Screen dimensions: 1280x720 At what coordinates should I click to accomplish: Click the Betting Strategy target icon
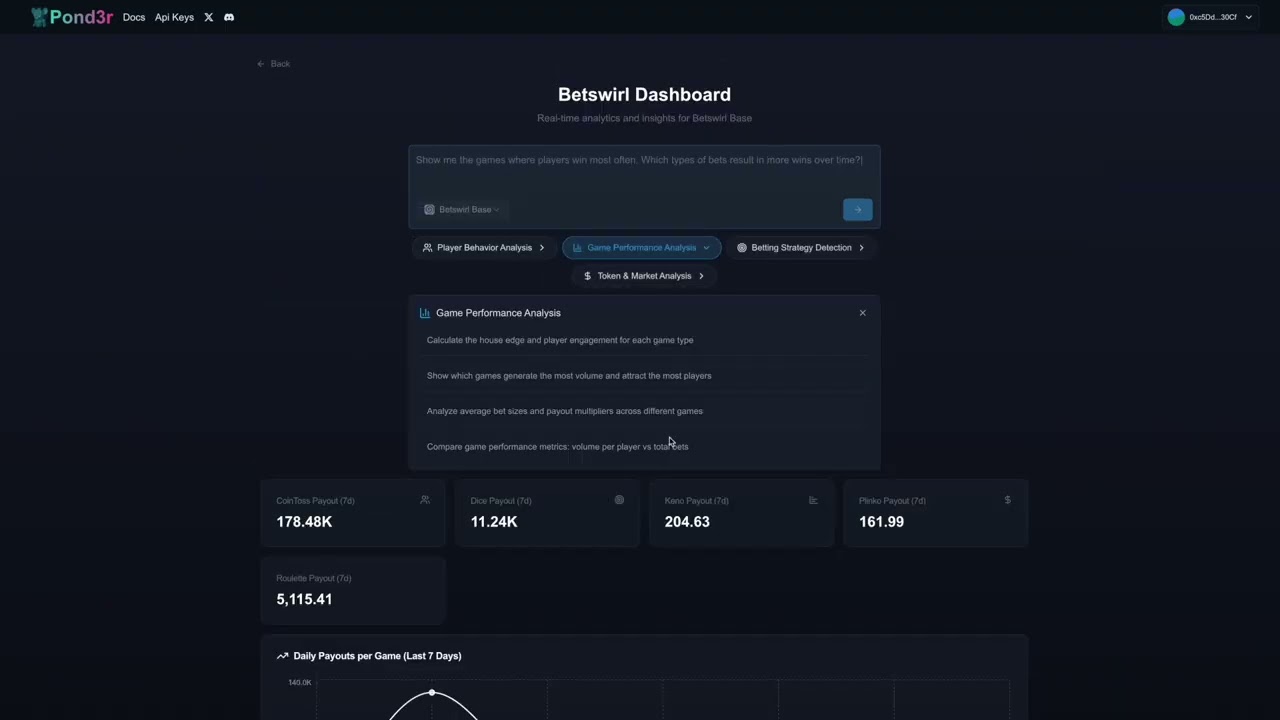pos(742,248)
